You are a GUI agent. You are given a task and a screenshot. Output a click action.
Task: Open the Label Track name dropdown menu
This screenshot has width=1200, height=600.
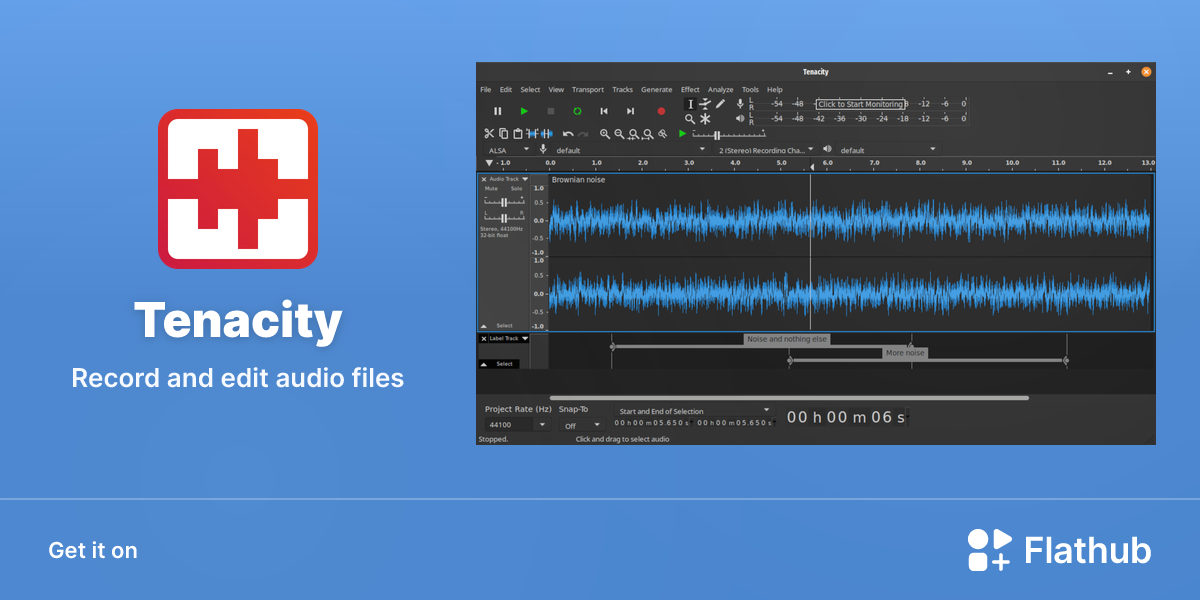point(509,338)
